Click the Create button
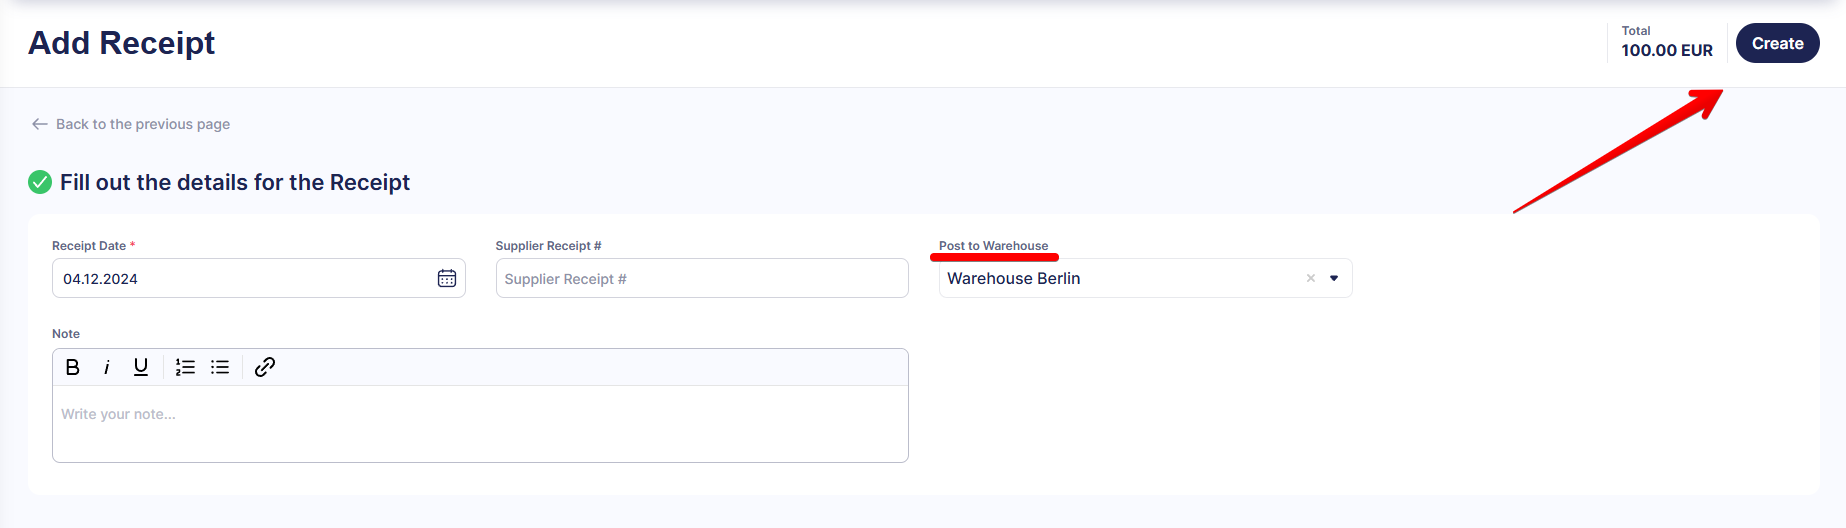This screenshot has height=528, width=1846. [x=1777, y=43]
